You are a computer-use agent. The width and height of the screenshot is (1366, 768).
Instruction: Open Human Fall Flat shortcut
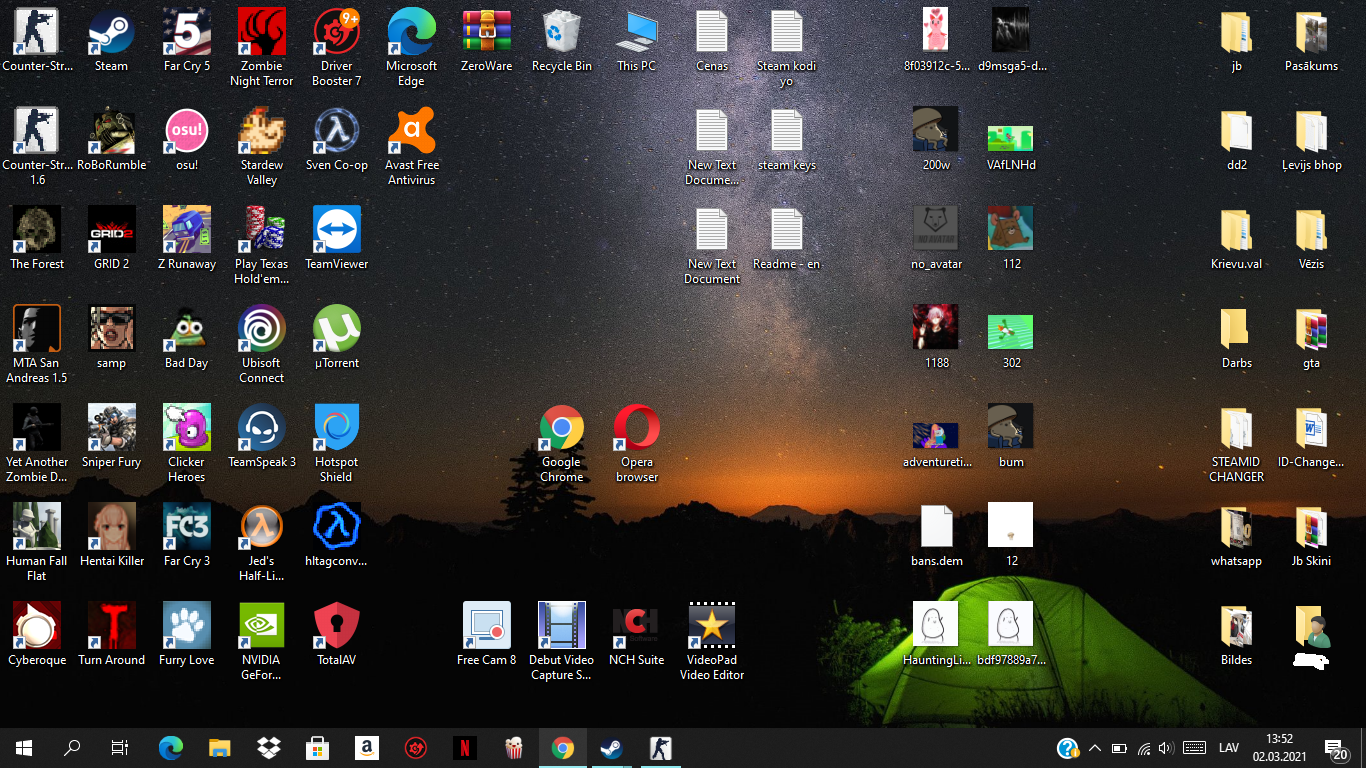pyautogui.click(x=37, y=543)
